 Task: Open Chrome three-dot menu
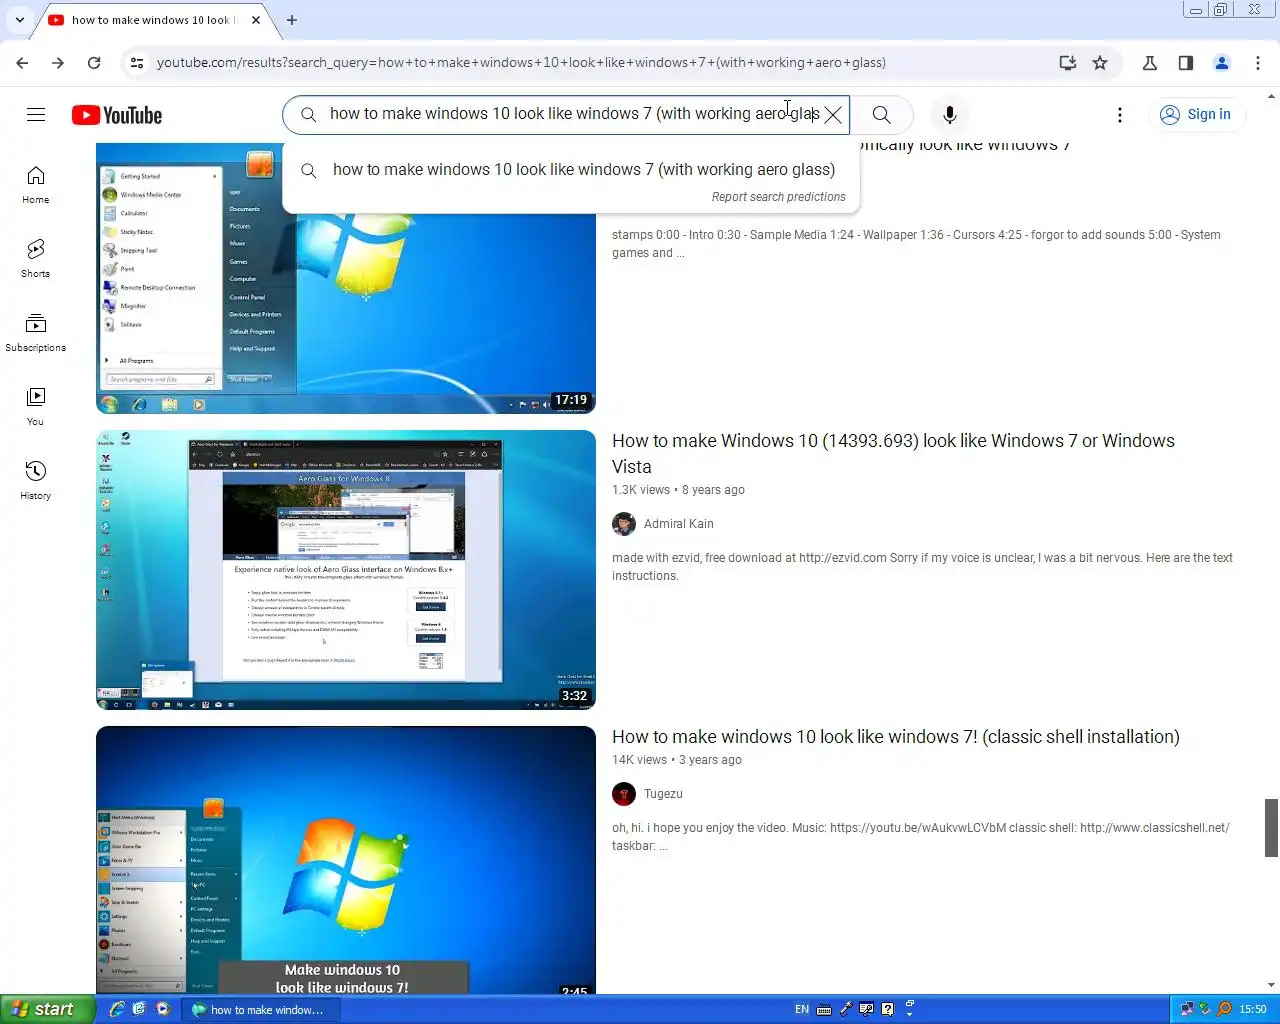[1258, 62]
